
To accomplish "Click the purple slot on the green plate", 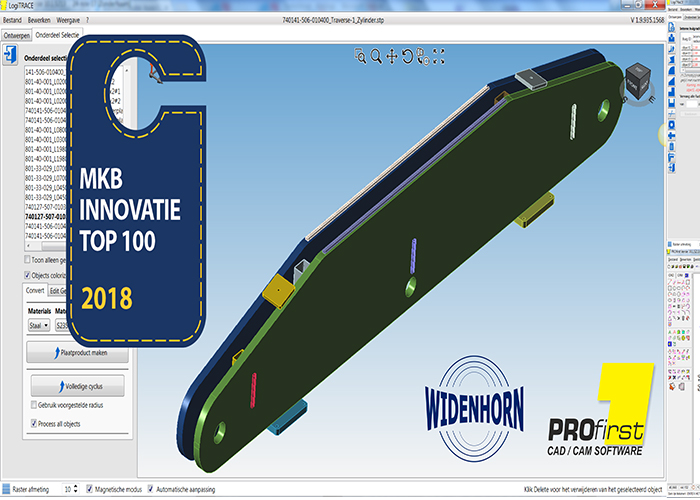I will 414,256.
